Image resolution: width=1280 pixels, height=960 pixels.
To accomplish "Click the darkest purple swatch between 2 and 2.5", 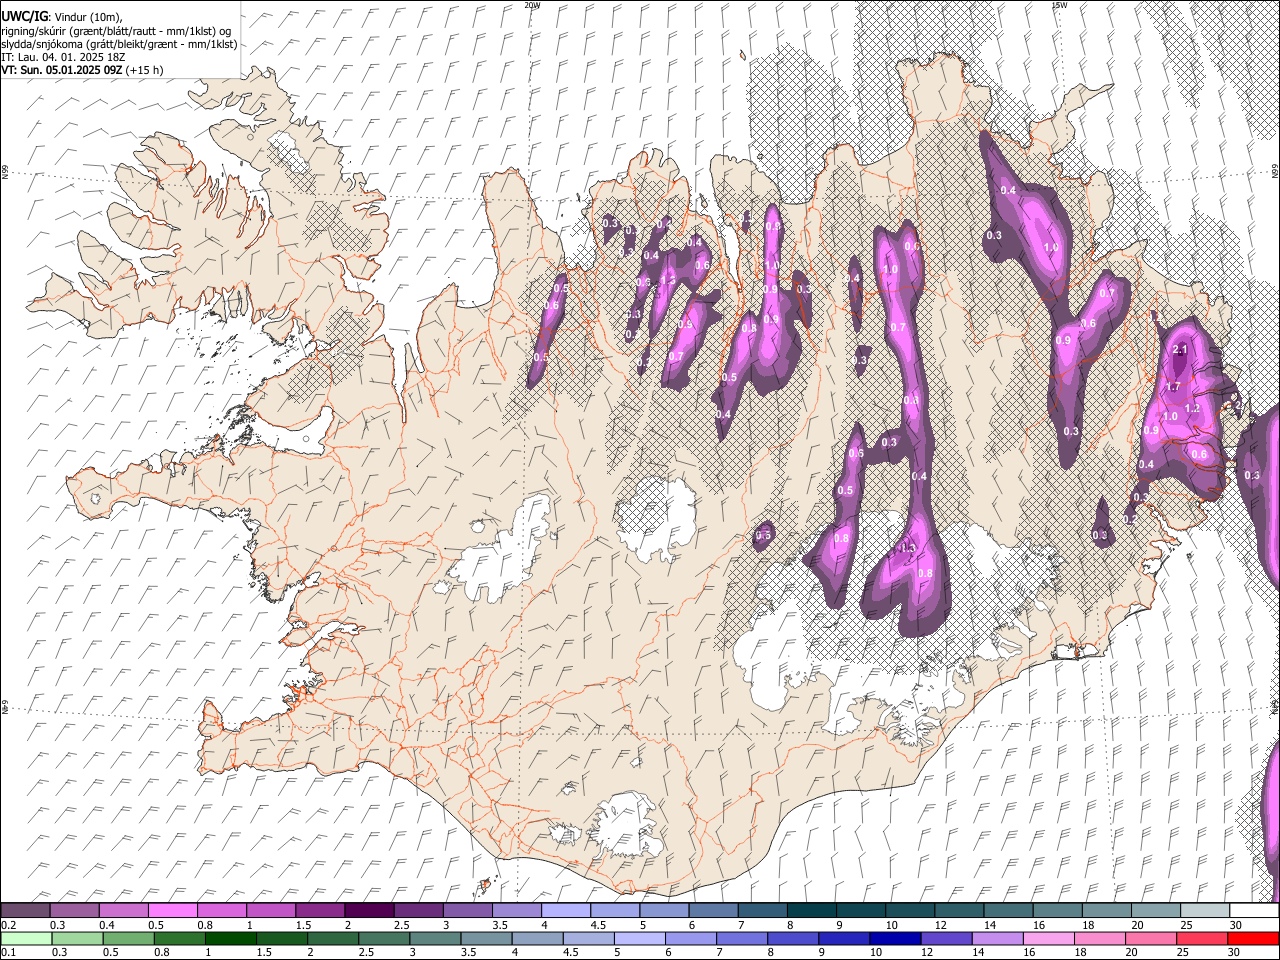I will (x=367, y=910).
